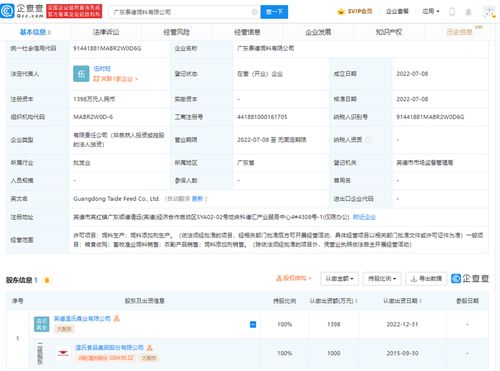Image resolution: width=500 pixels, height=371 pixels.
Task: Open first shareholder company name link
Action: [82, 319]
